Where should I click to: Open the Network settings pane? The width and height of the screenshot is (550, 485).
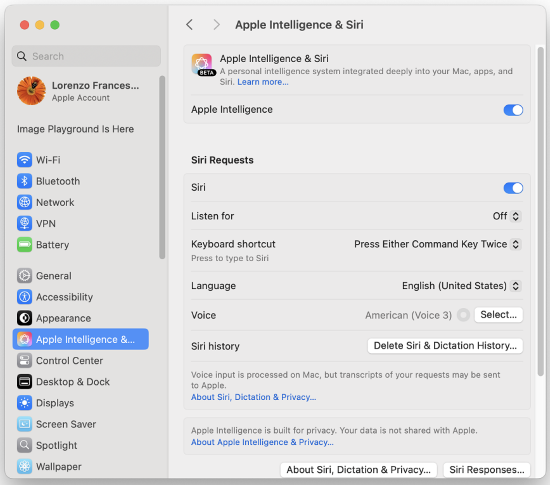(x=81, y=202)
